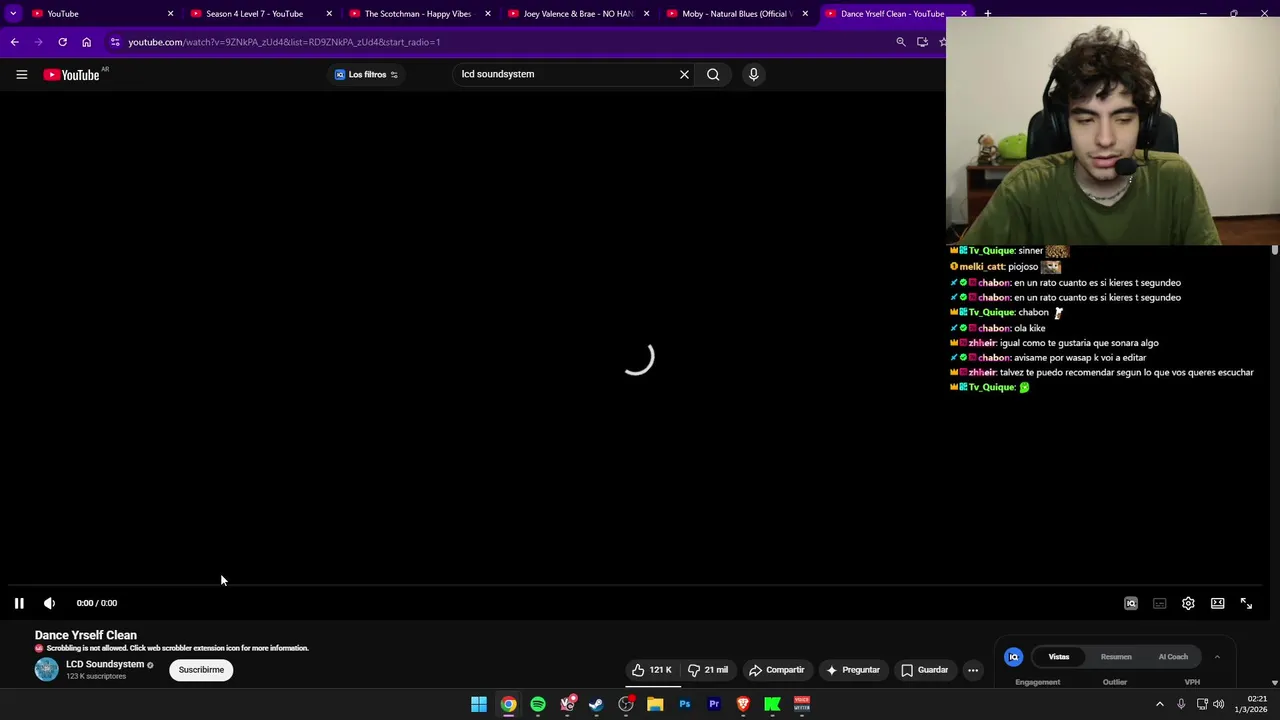Open File Explorer from taskbar
The width and height of the screenshot is (1280, 720).
655,704
